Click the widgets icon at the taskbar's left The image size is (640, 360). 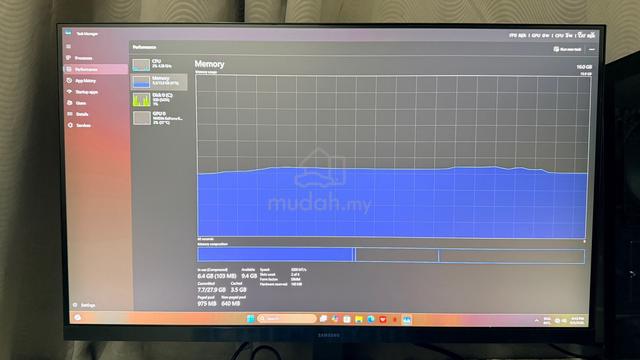pos(78,318)
